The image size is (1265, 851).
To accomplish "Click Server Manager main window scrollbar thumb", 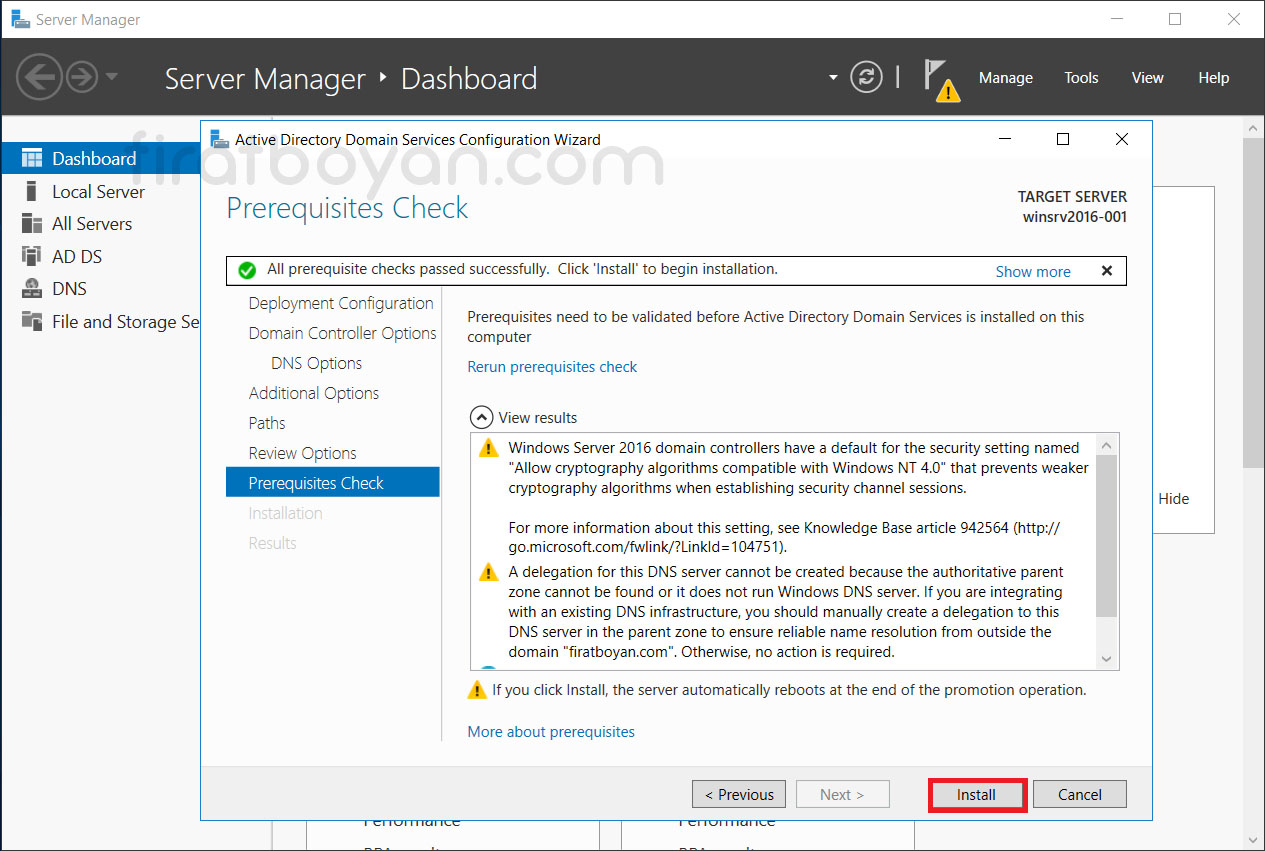I will coord(1254,303).
